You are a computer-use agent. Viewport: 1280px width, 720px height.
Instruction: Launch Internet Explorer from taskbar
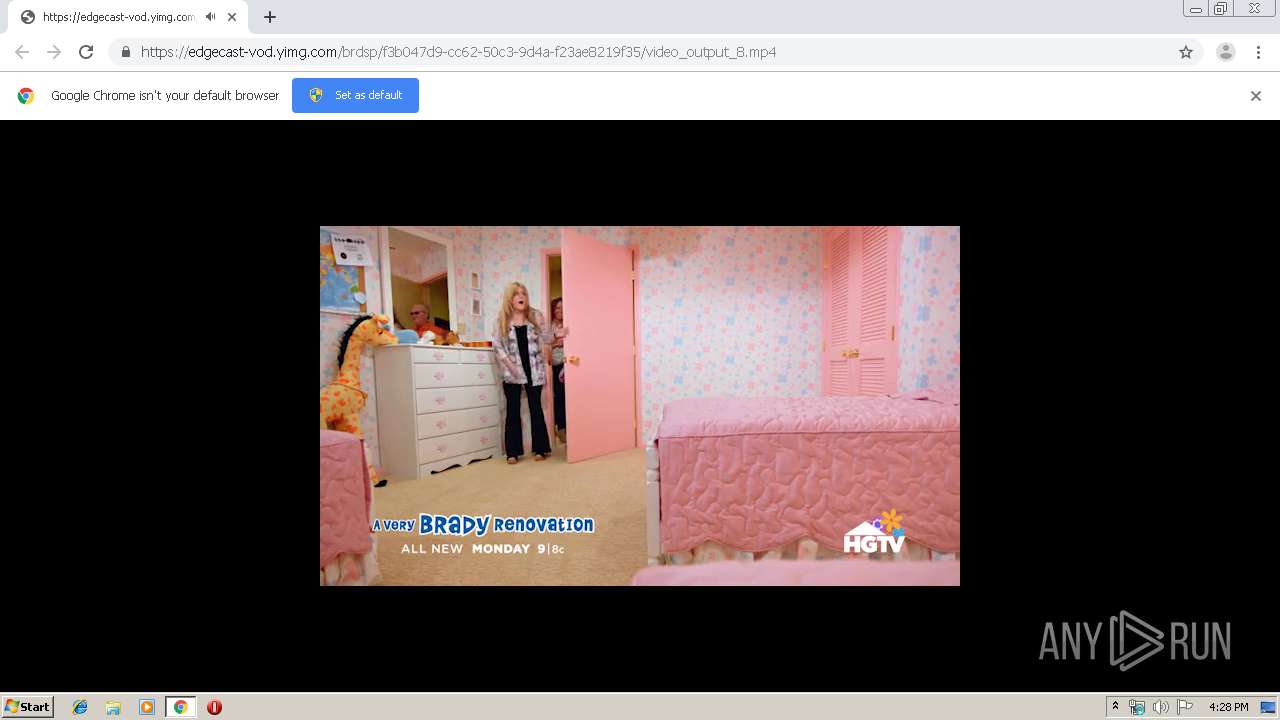[80, 707]
